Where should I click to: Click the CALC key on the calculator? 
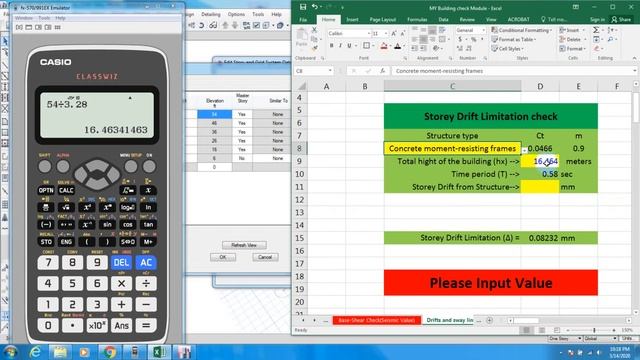66,190
